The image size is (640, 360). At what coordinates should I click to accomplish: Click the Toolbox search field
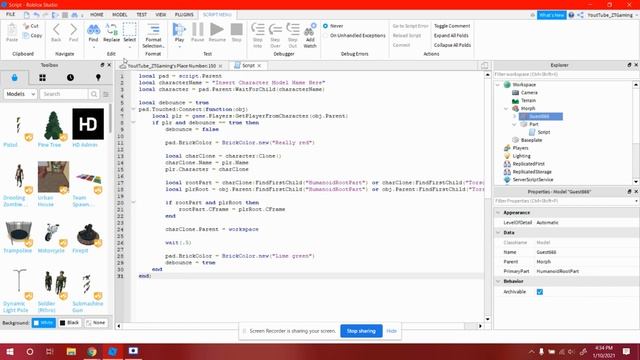coord(64,94)
